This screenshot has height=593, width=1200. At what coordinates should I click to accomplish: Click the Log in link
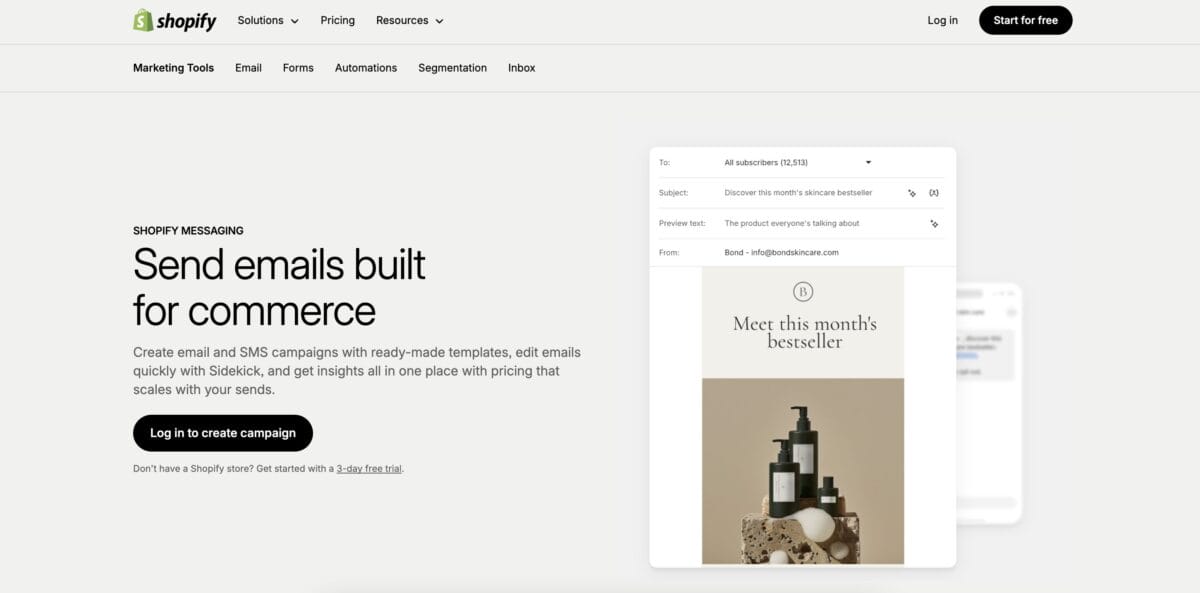(x=941, y=19)
